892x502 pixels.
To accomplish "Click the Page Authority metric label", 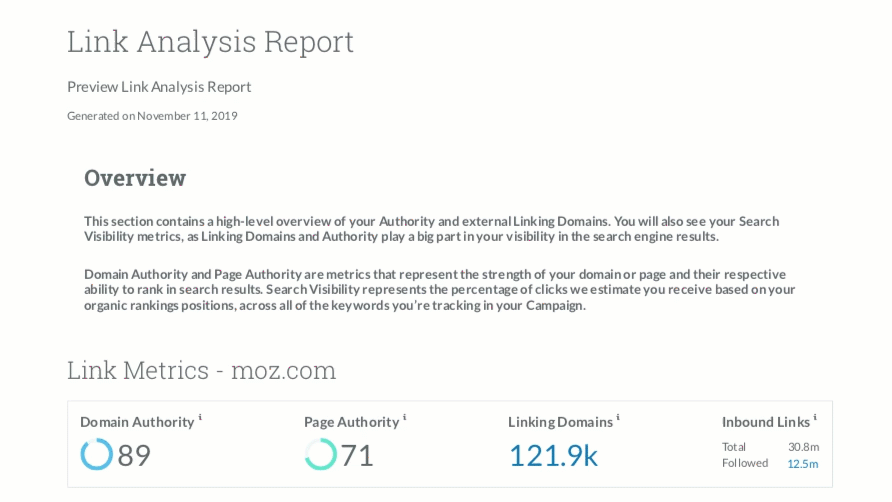I will [351, 422].
